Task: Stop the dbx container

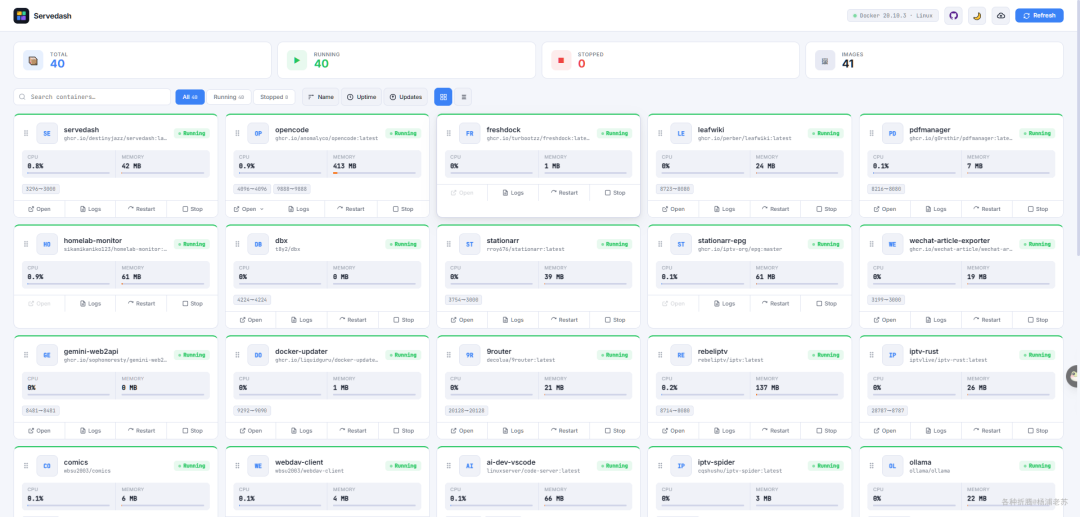Action: tap(404, 319)
